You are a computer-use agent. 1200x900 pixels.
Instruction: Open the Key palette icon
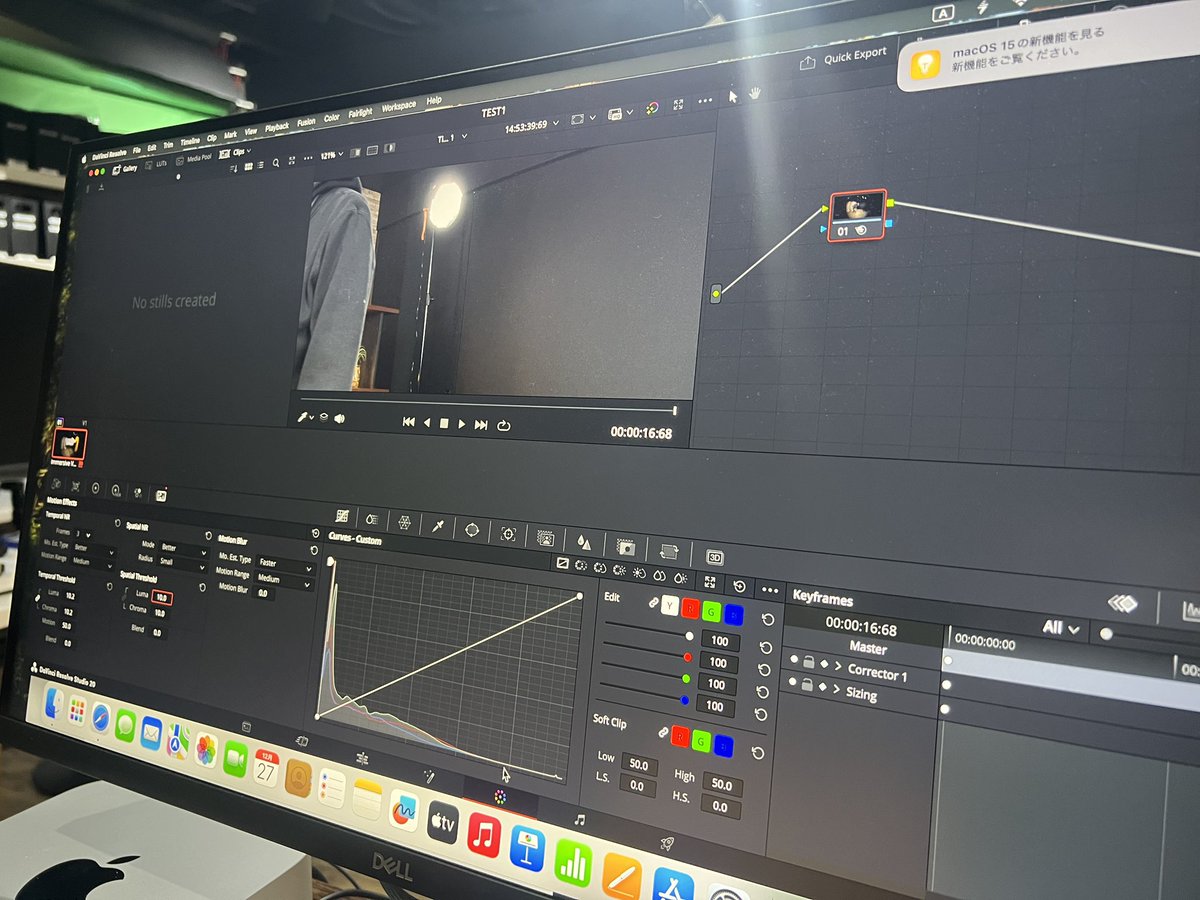click(x=626, y=547)
